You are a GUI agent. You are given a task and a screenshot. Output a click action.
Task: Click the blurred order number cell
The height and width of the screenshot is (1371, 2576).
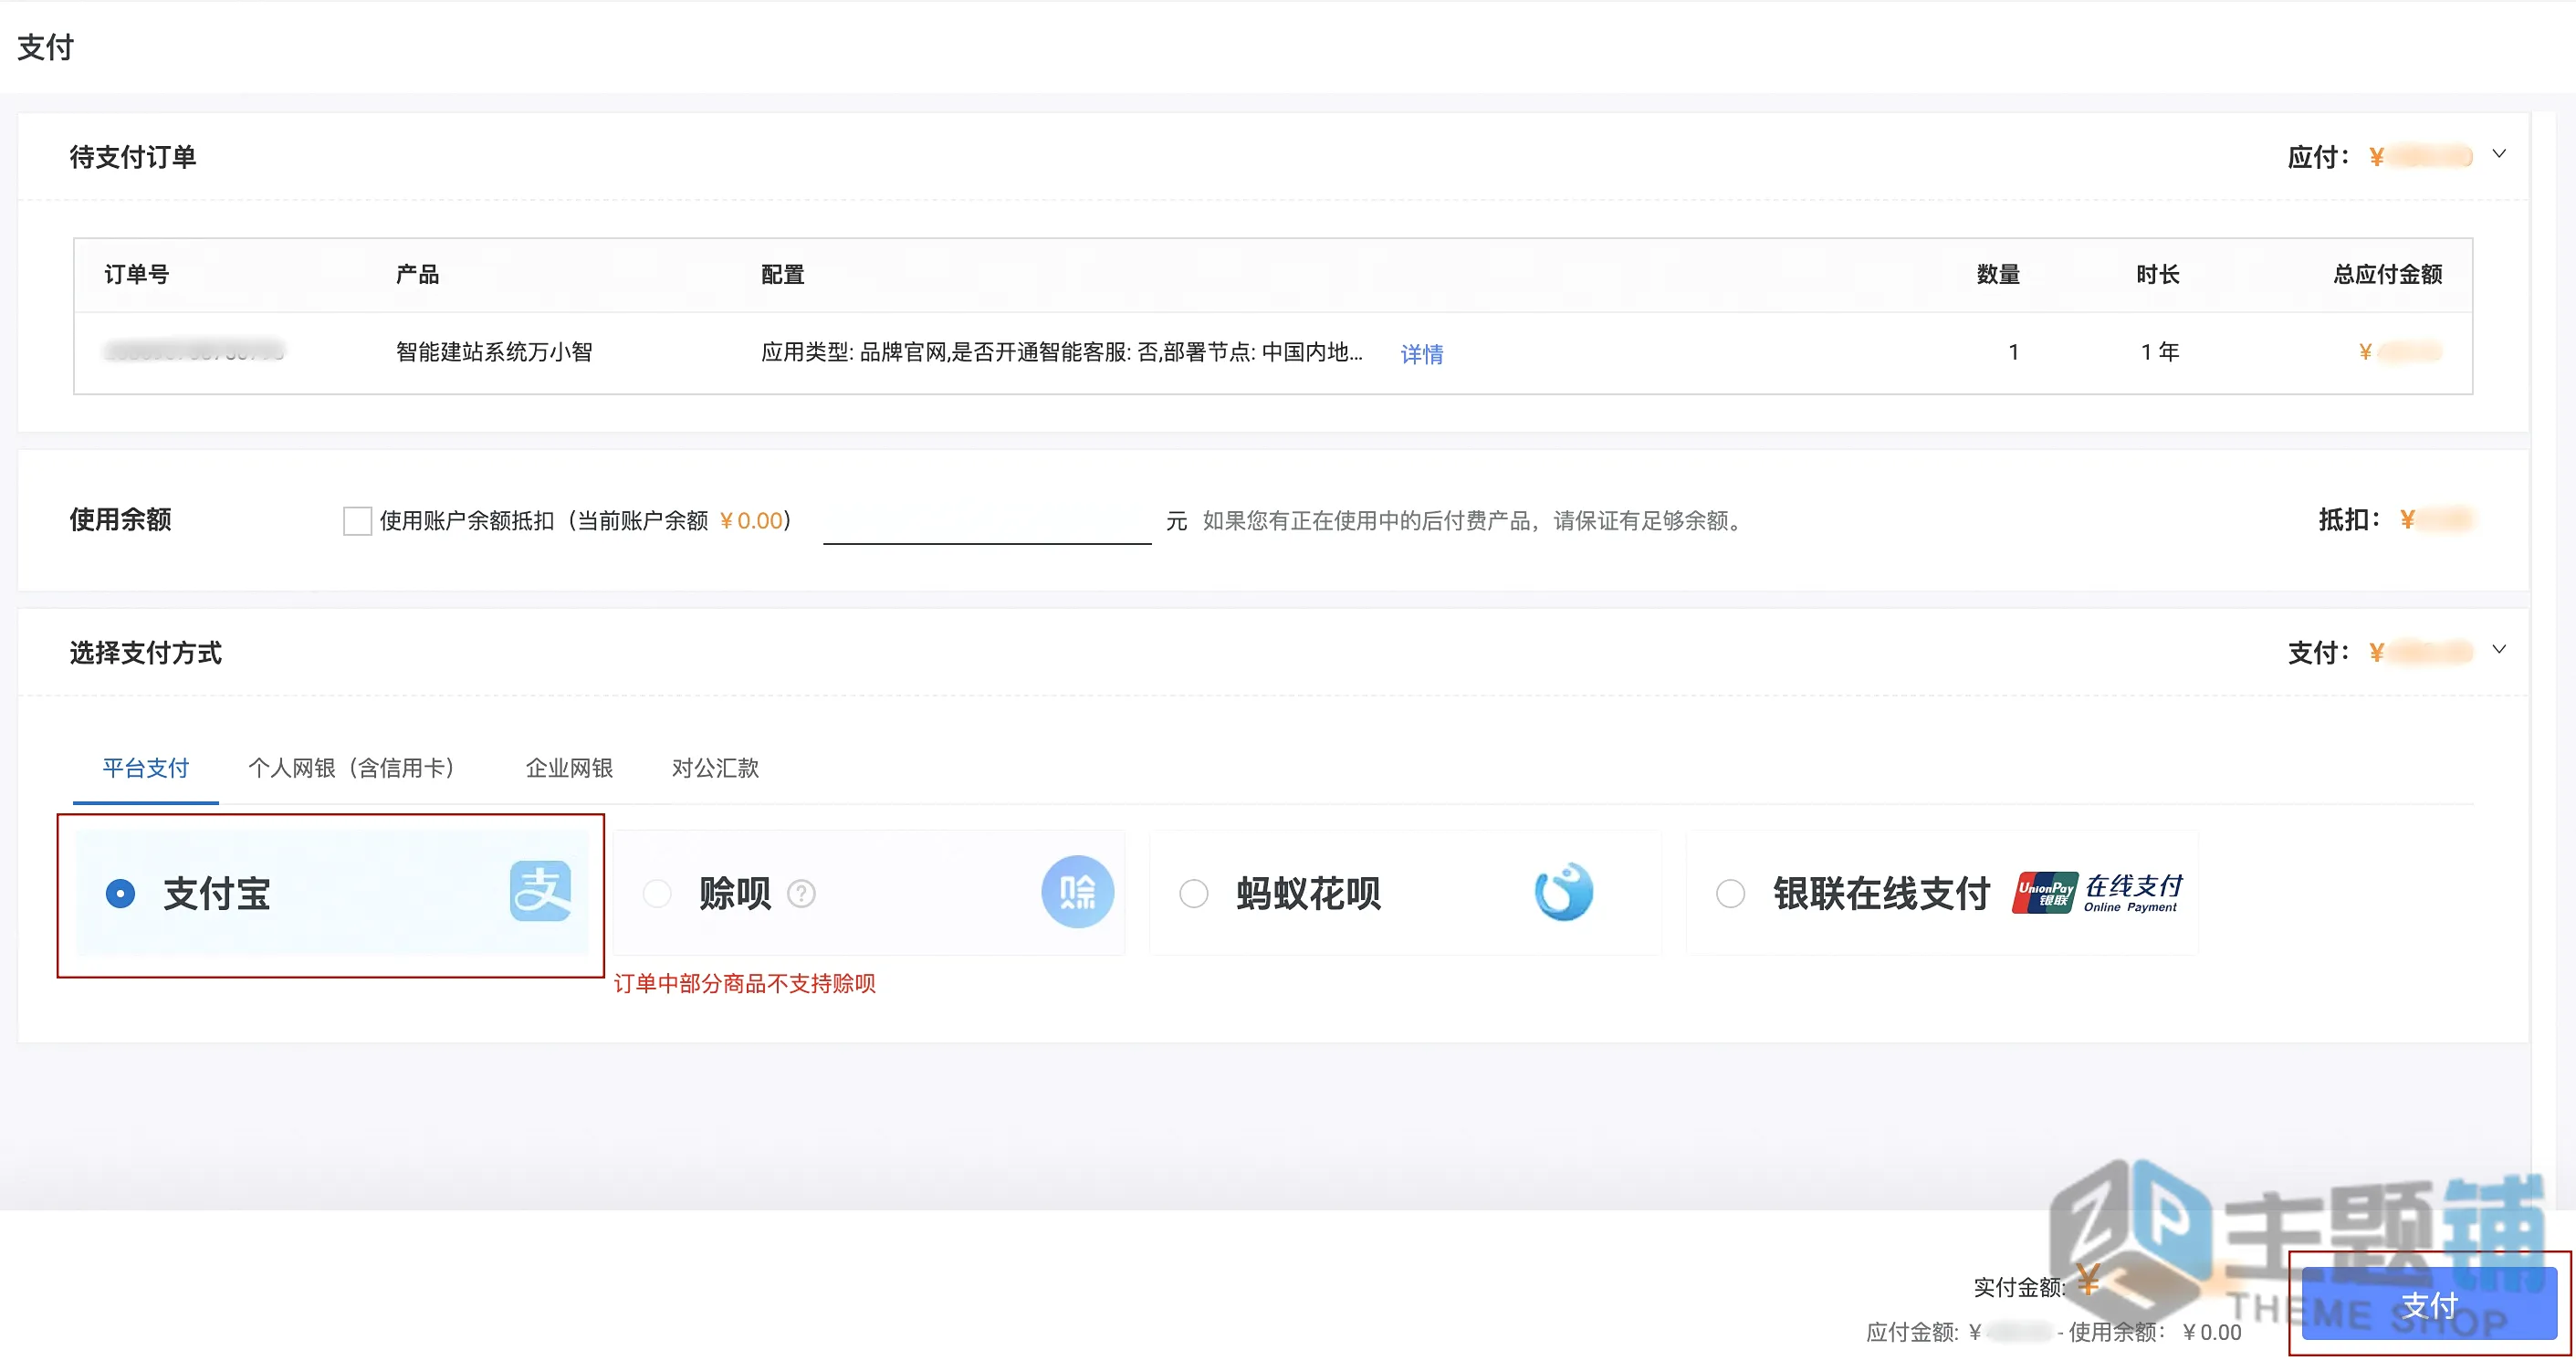tap(194, 351)
